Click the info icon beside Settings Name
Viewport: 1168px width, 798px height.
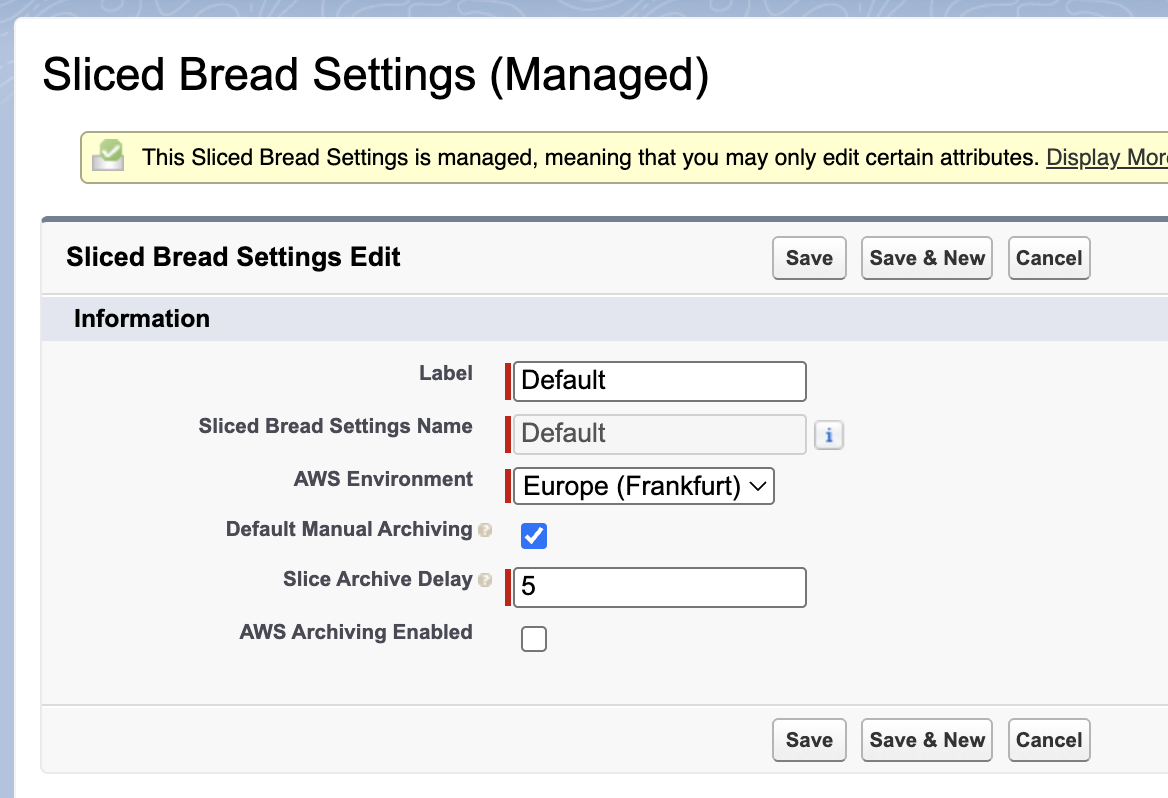[829, 435]
